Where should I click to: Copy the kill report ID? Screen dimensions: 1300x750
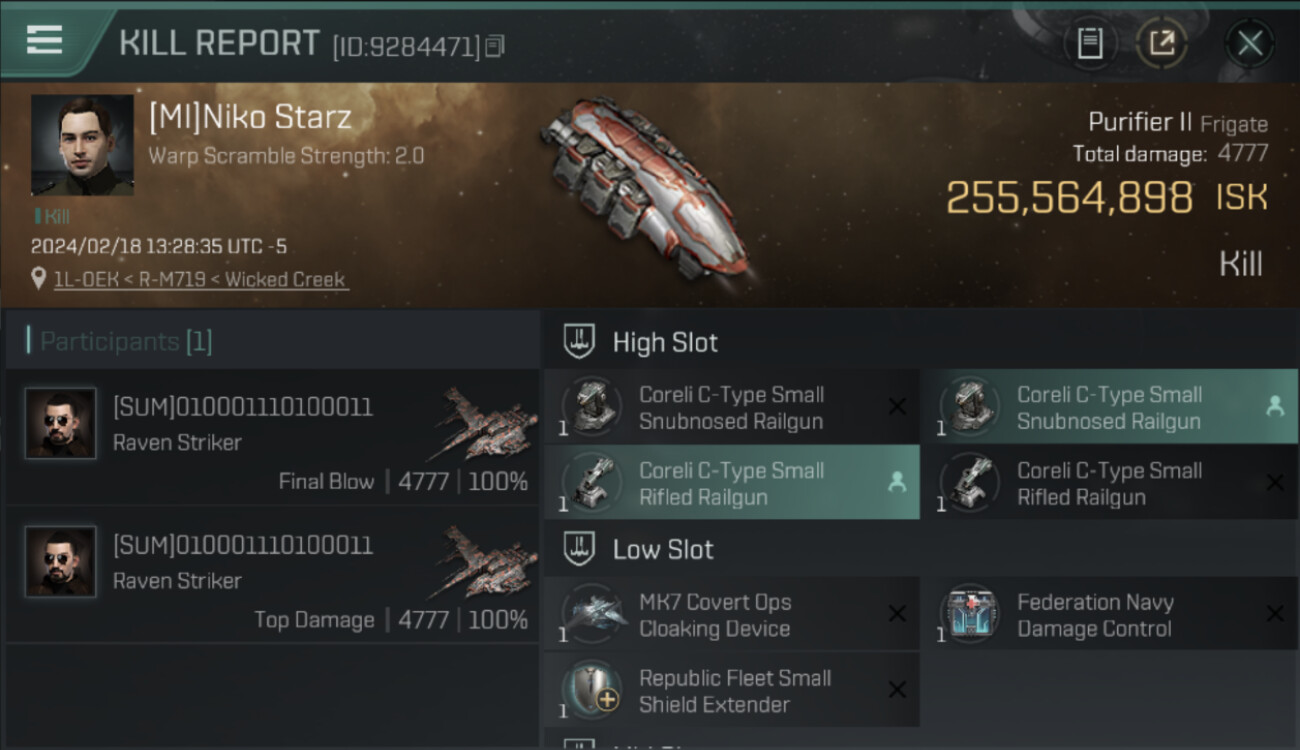click(496, 46)
